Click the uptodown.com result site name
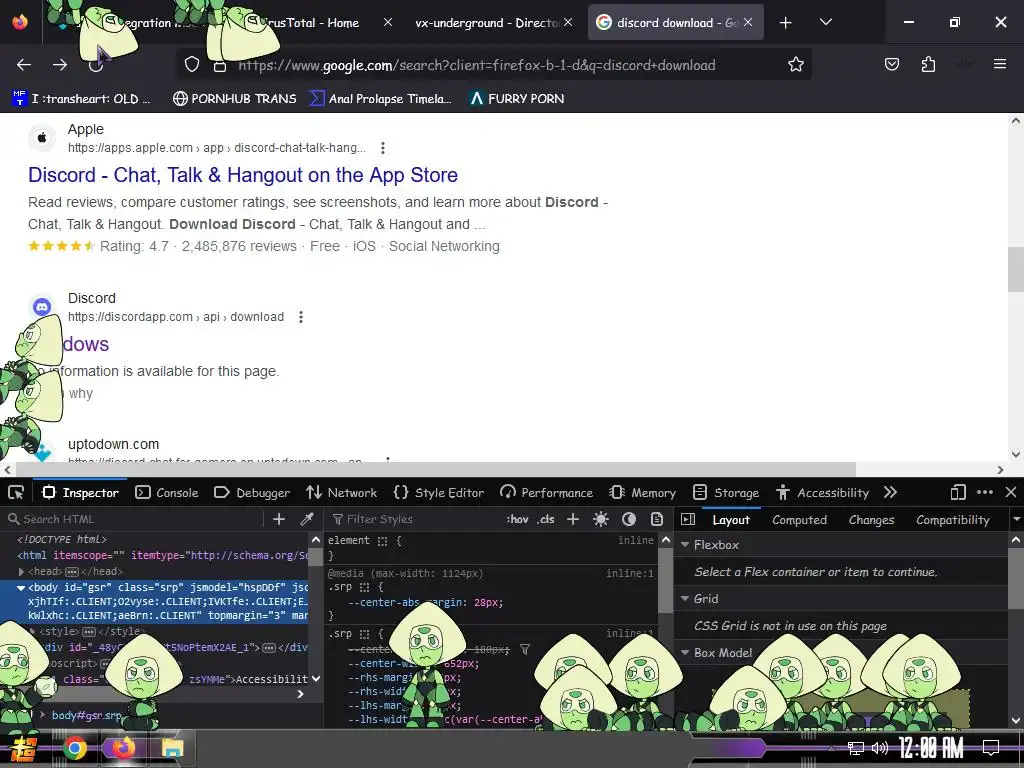Image resolution: width=1024 pixels, height=768 pixels. pos(114,444)
